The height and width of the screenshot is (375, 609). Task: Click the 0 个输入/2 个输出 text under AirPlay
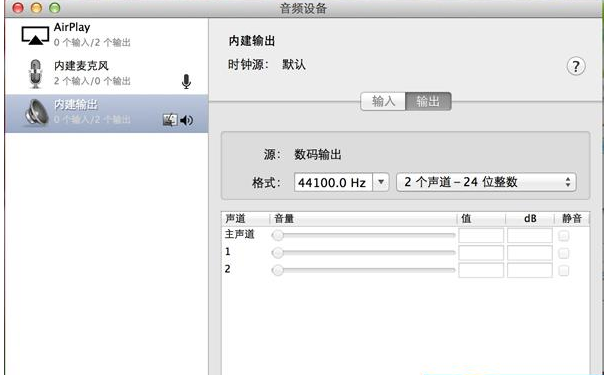click(92, 42)
